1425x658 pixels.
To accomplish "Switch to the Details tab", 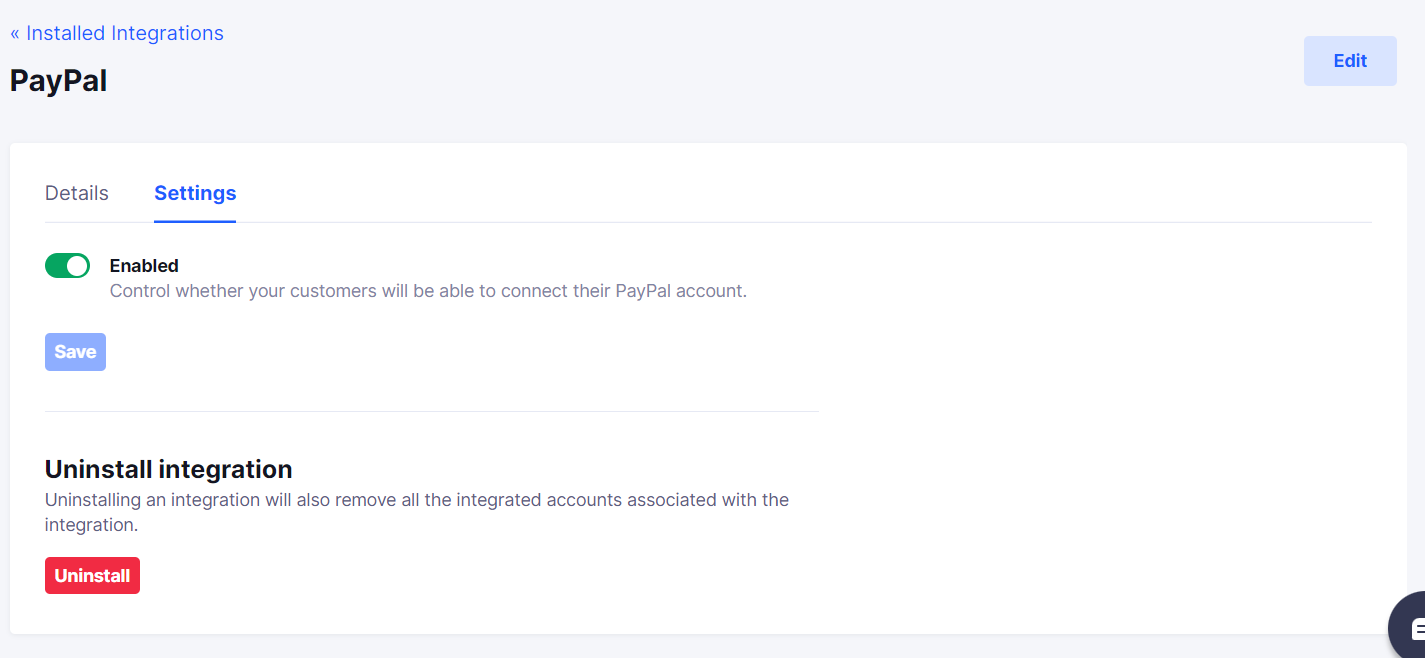I will click(77, 193).
